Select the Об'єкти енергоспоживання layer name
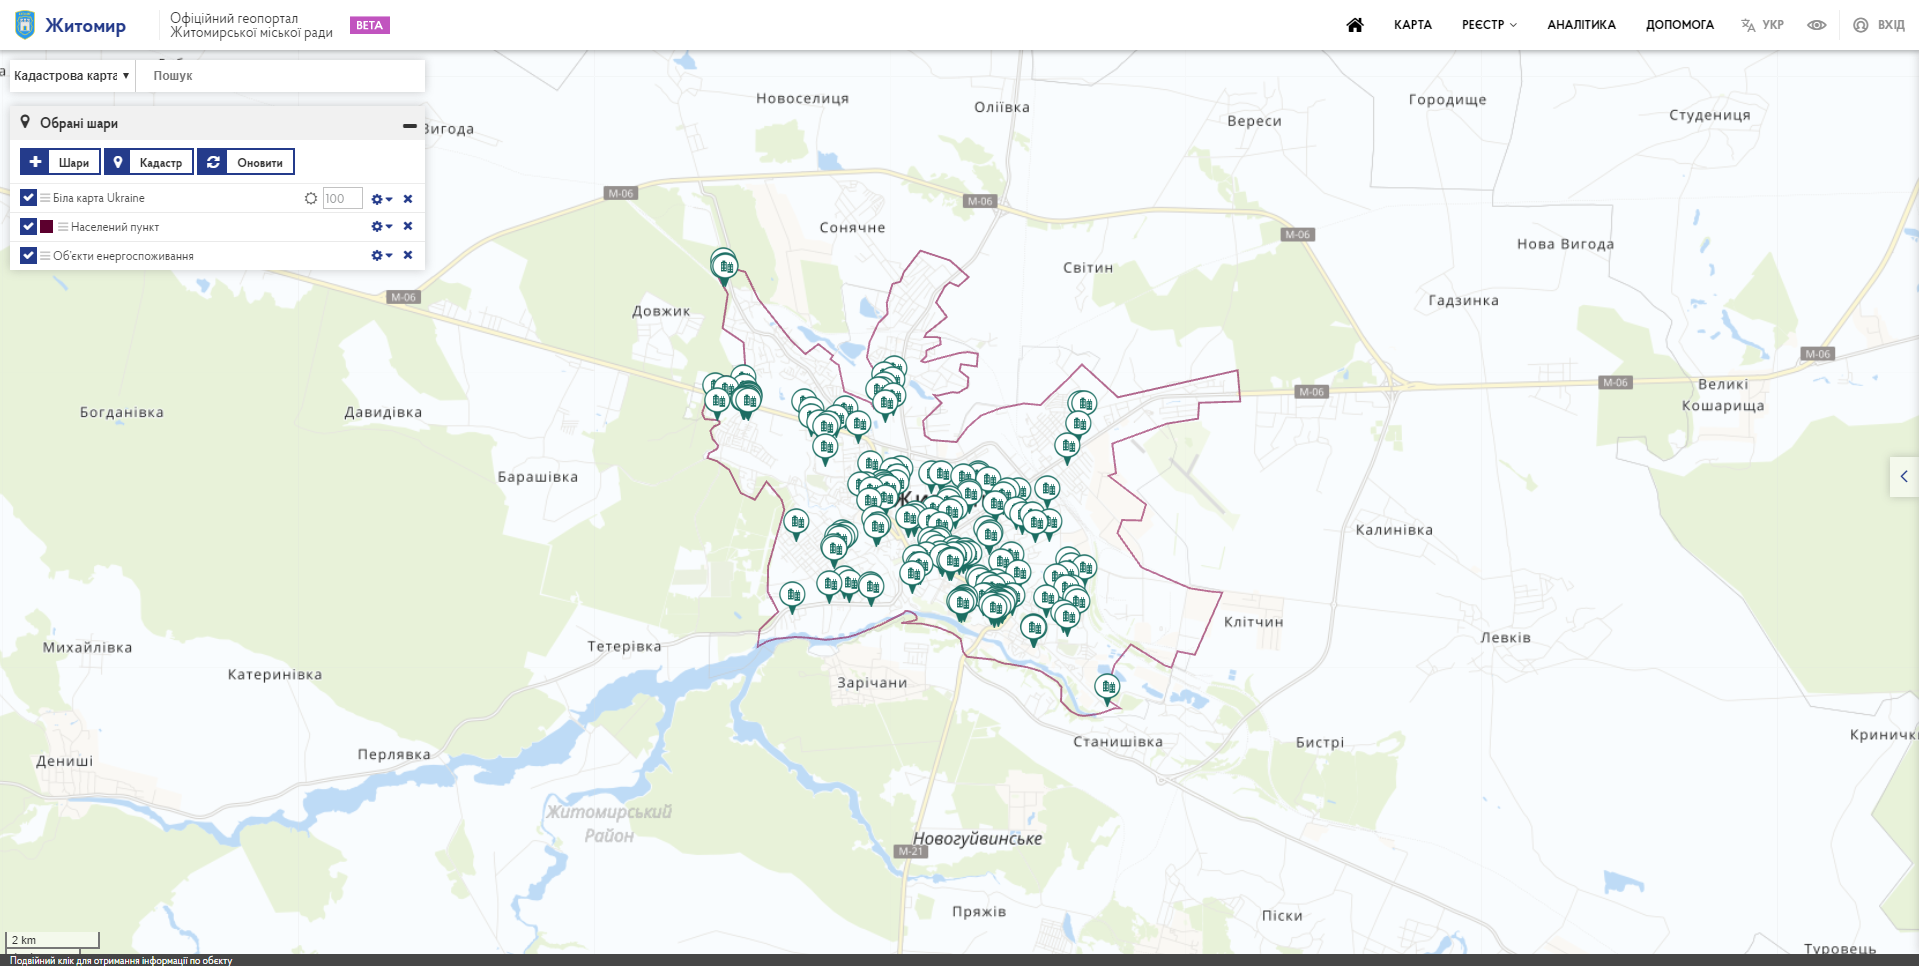The image size is (1919, 966). point(123,256)
